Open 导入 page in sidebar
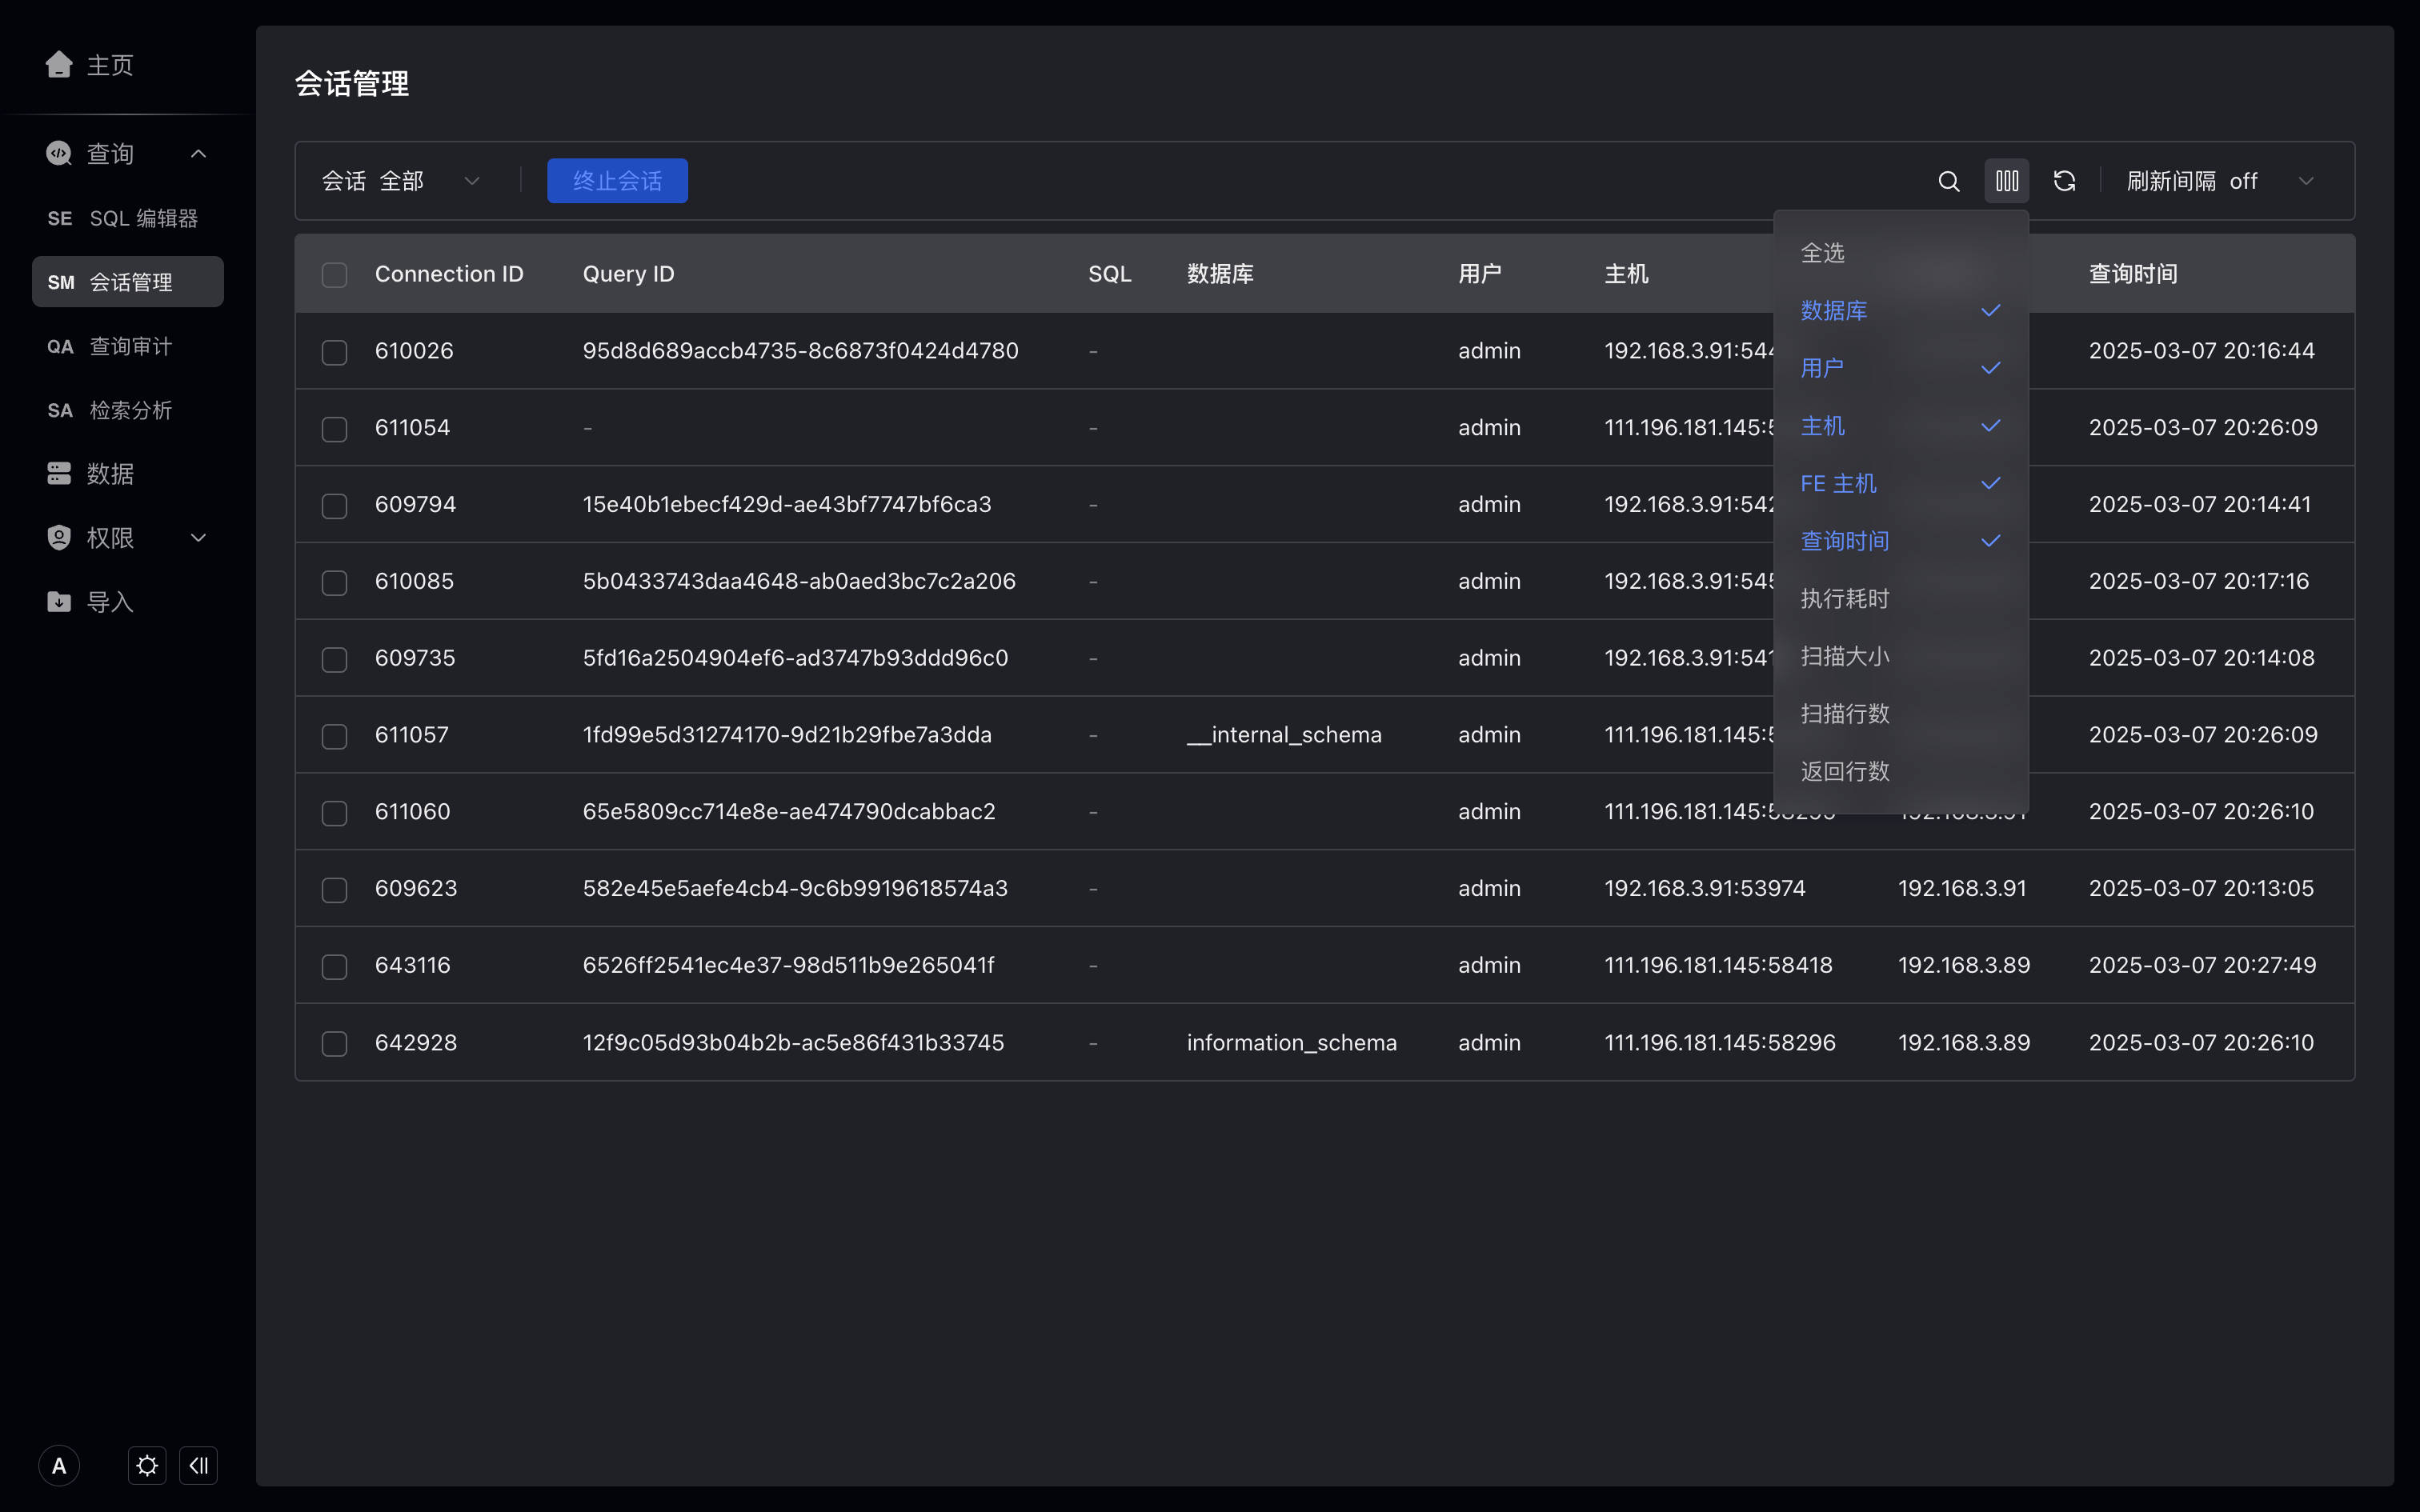 [110, 601]
